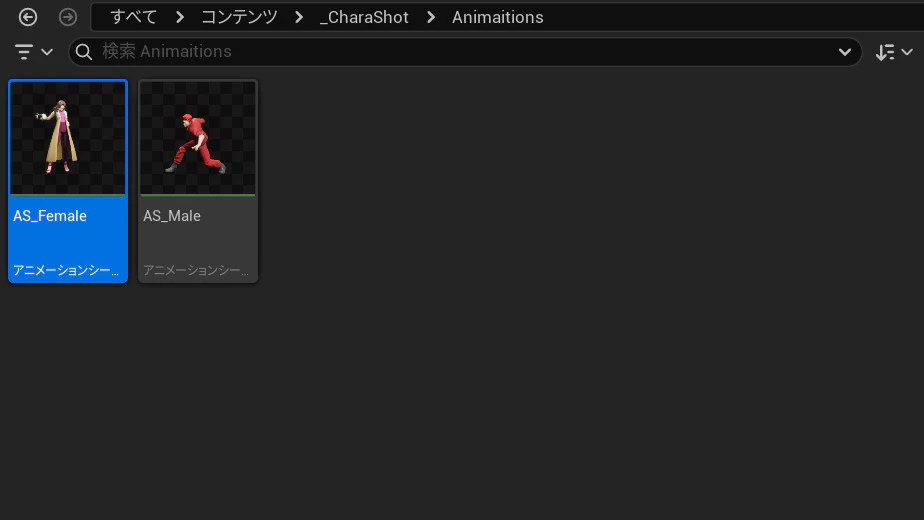Open the filter options icon

pos(24,52)
